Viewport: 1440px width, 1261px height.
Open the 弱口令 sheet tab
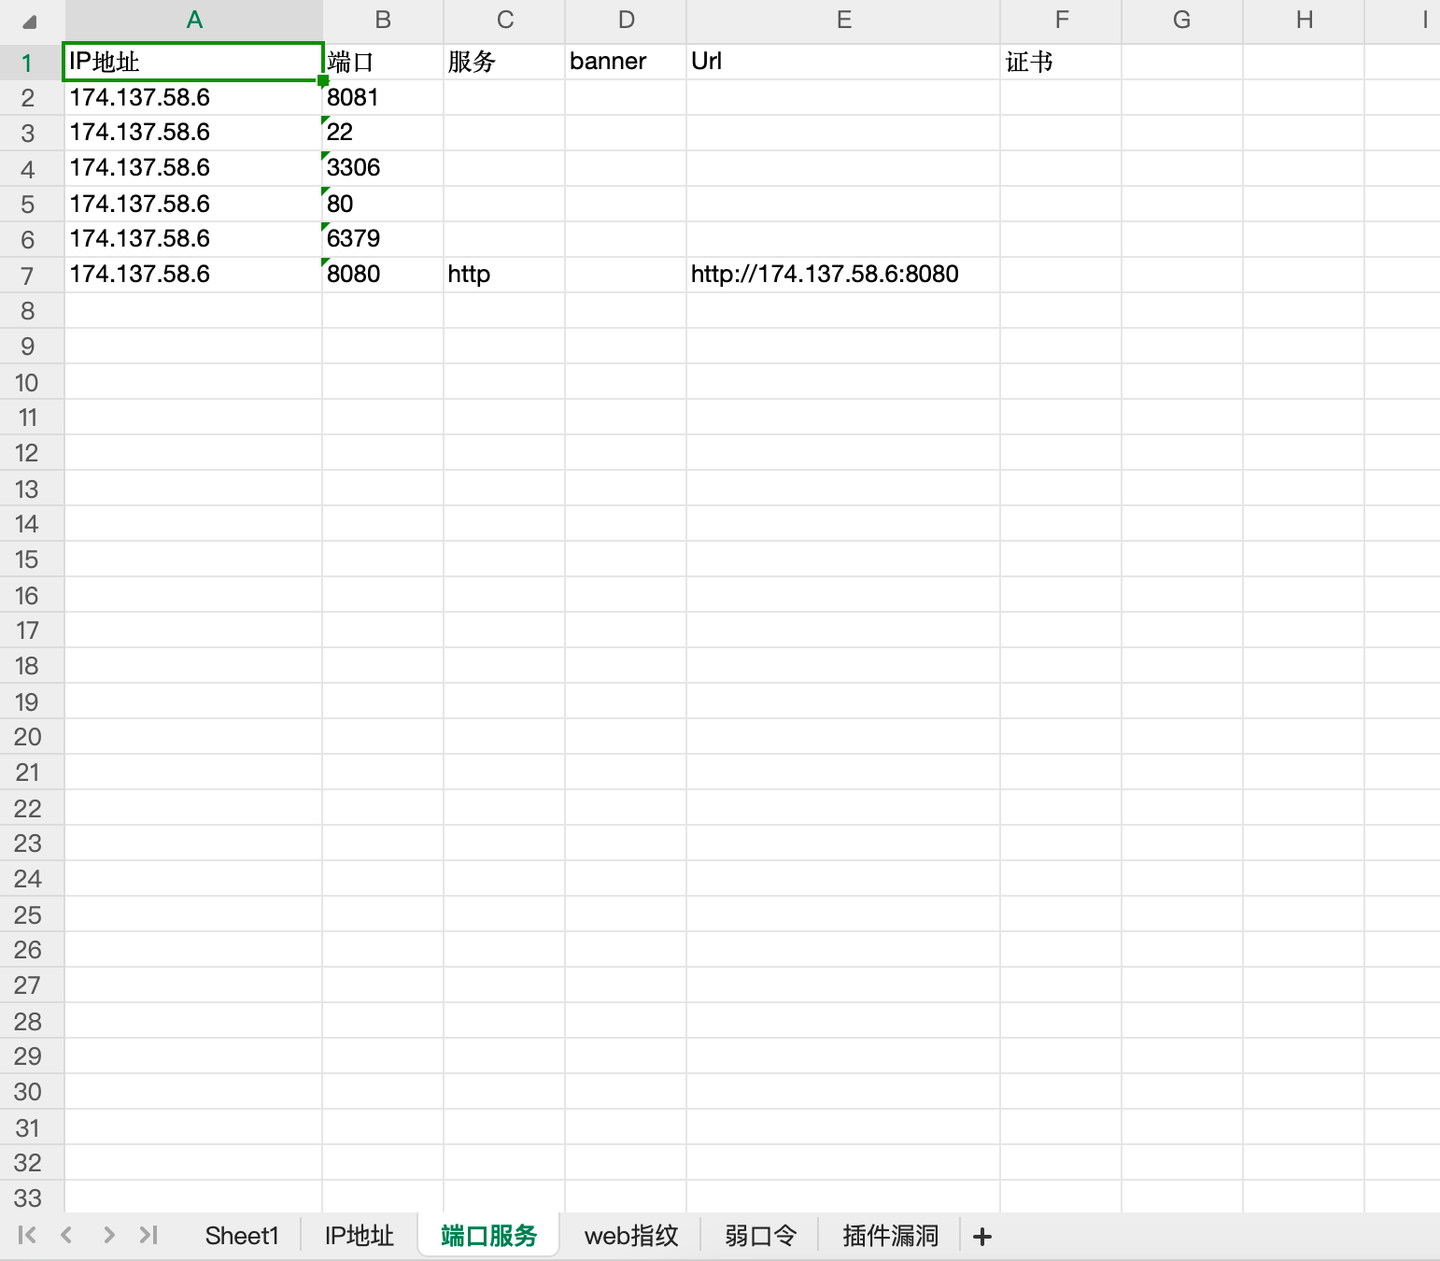[x=760, y=1236]
